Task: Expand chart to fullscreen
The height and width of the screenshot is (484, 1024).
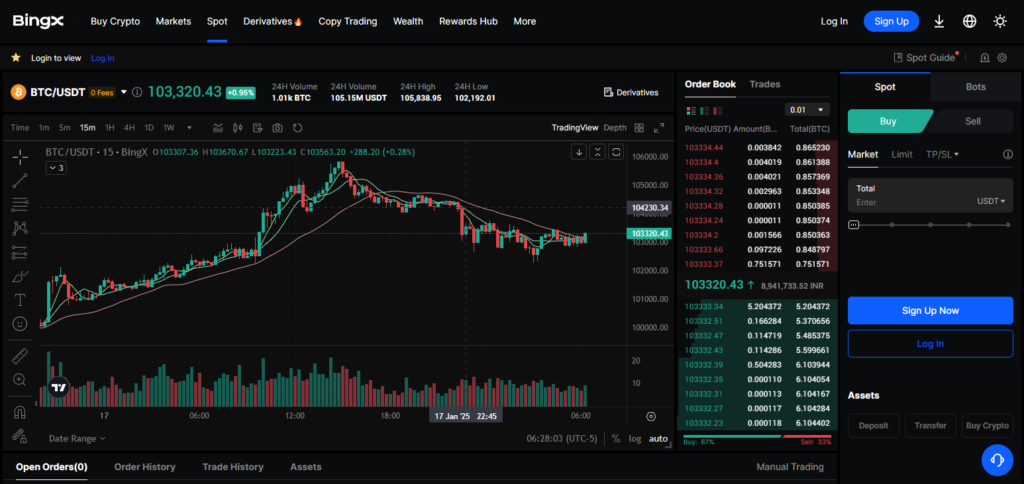Action: click(659, 127)
